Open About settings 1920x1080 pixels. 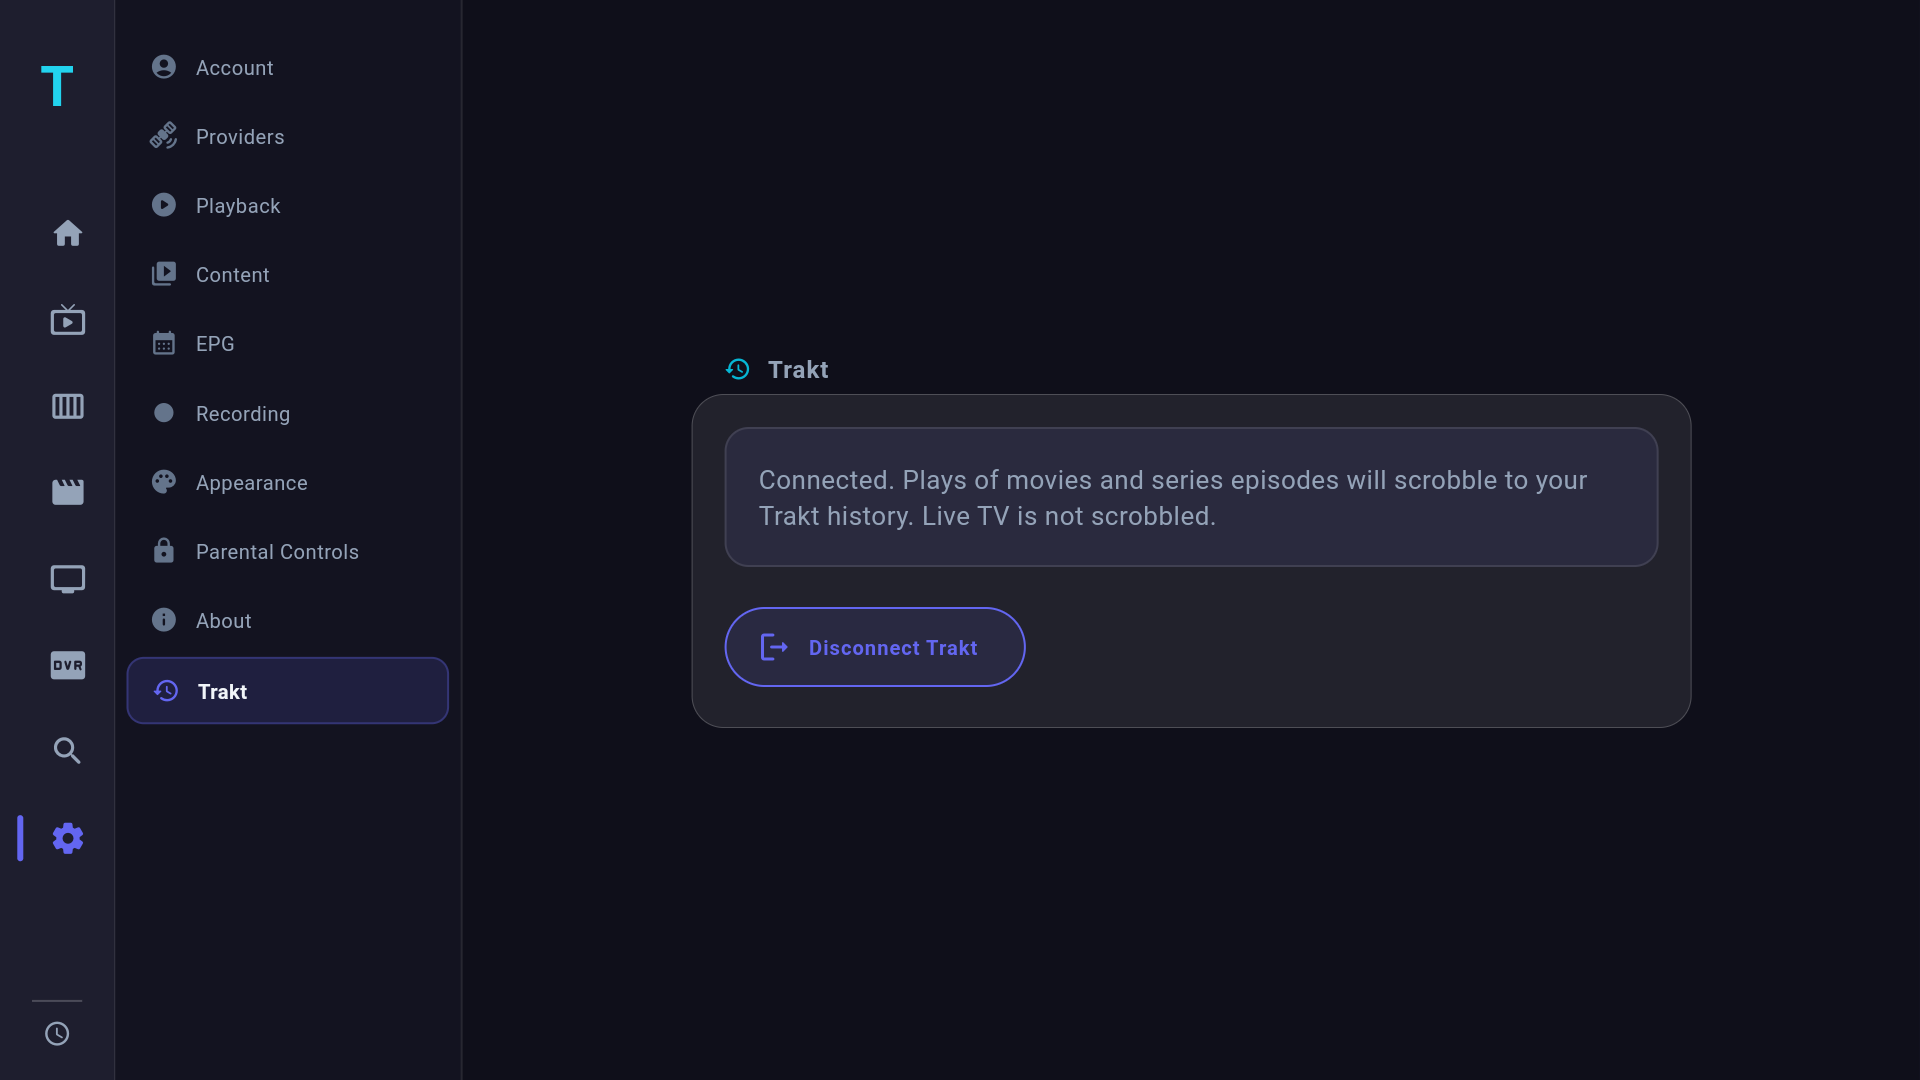point(288,620)
